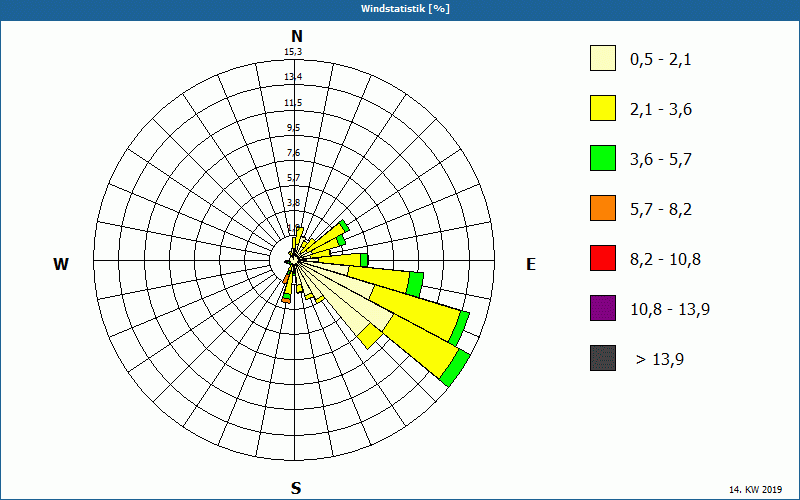Screen dimensions: 800x500
Task: Click the 3,8 ring scale label
Action: point(293,203)
